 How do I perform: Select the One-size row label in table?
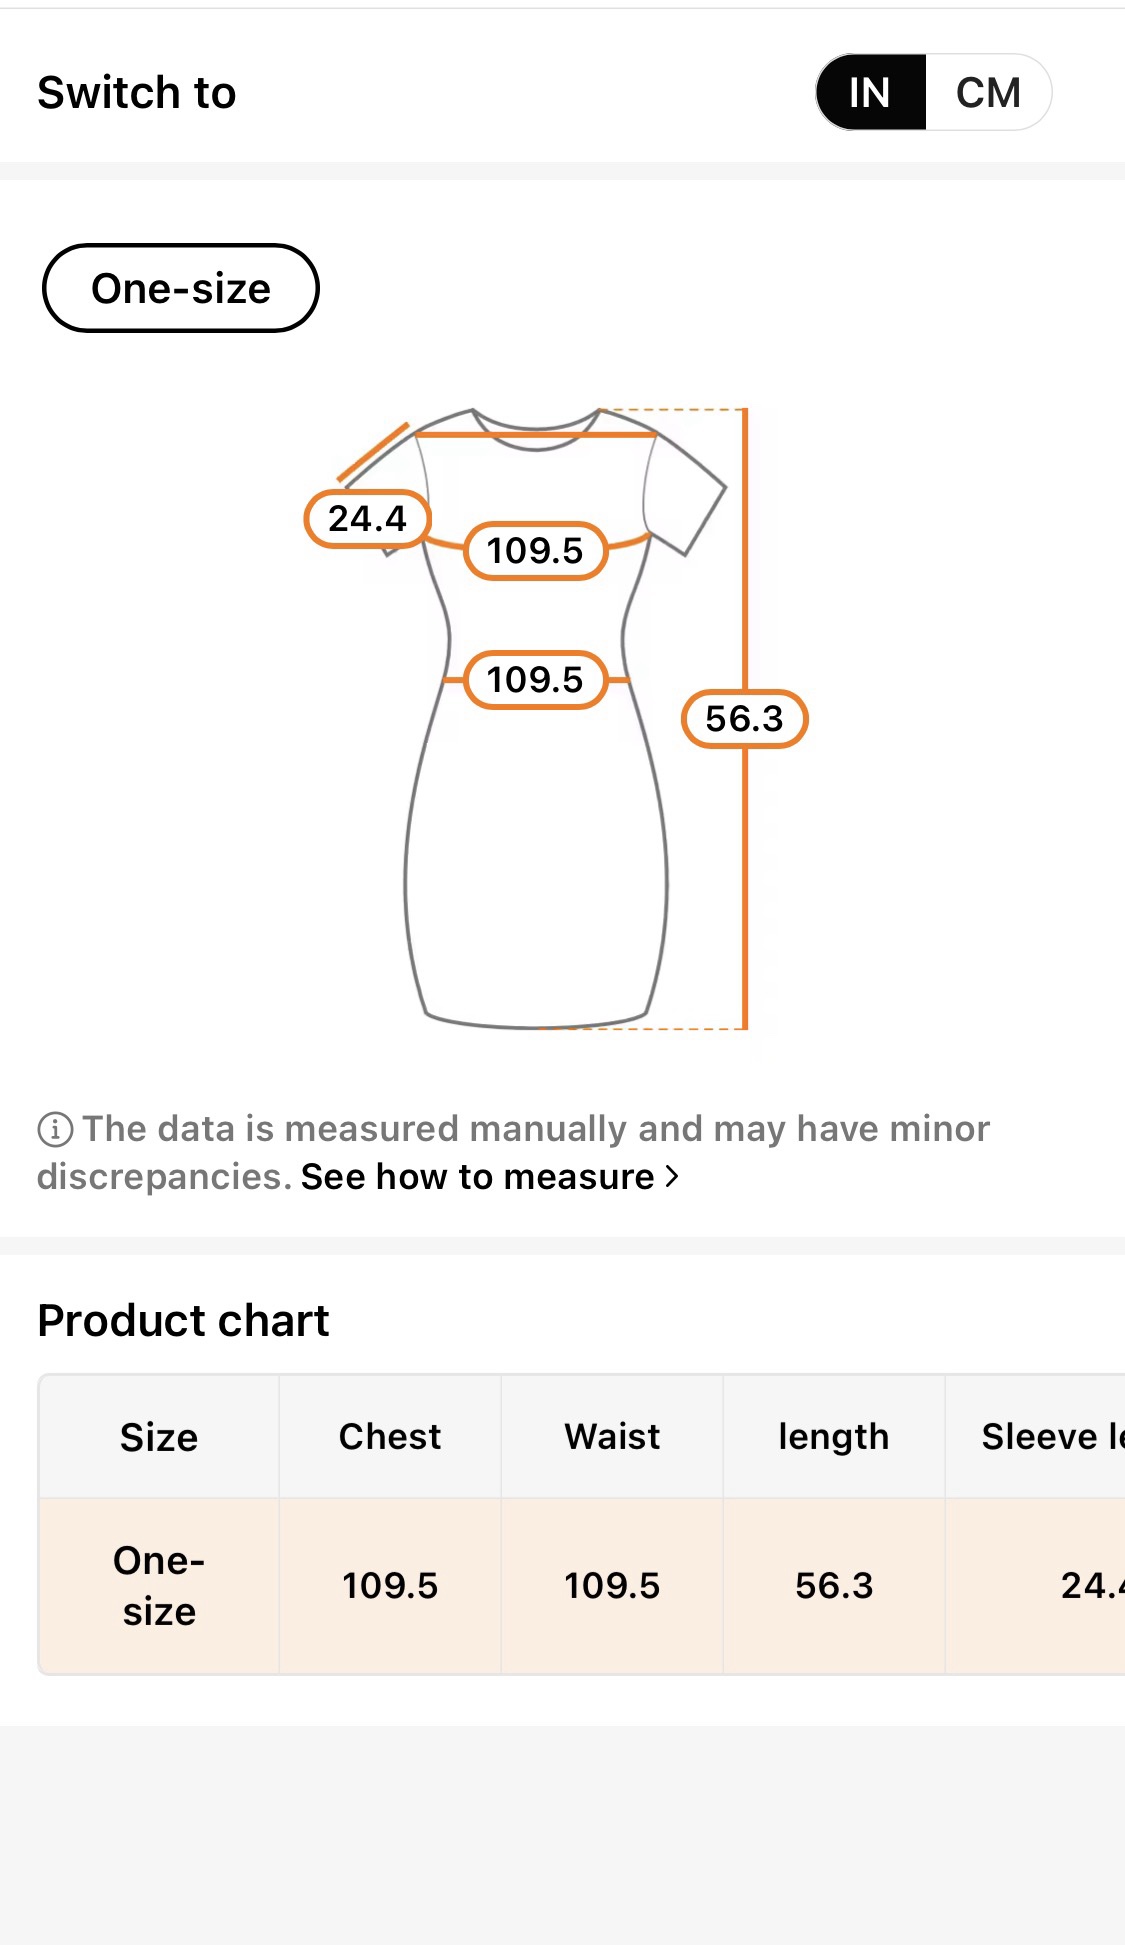159,1586
